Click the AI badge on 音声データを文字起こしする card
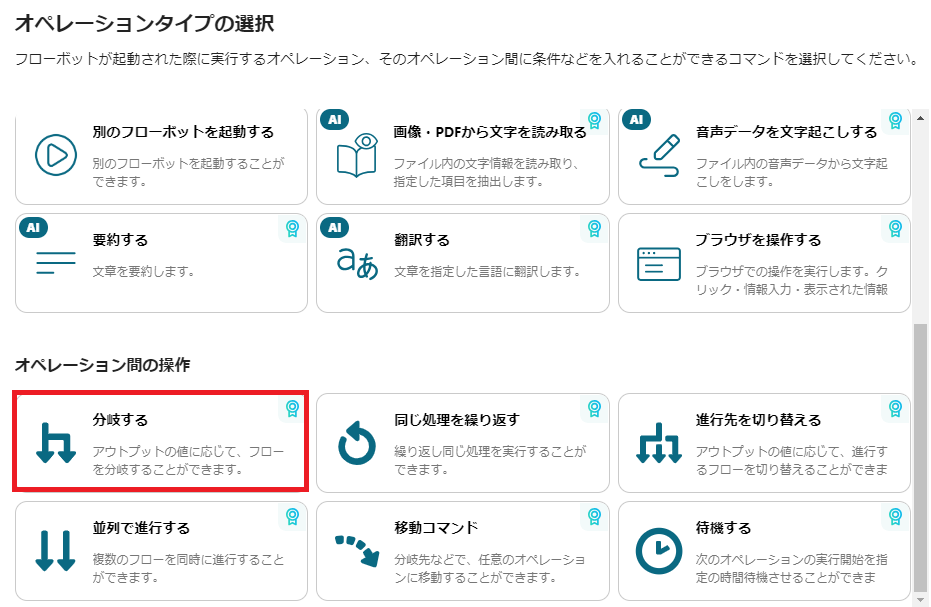This screenshot has width=931, height=607. tap(636, 120)
